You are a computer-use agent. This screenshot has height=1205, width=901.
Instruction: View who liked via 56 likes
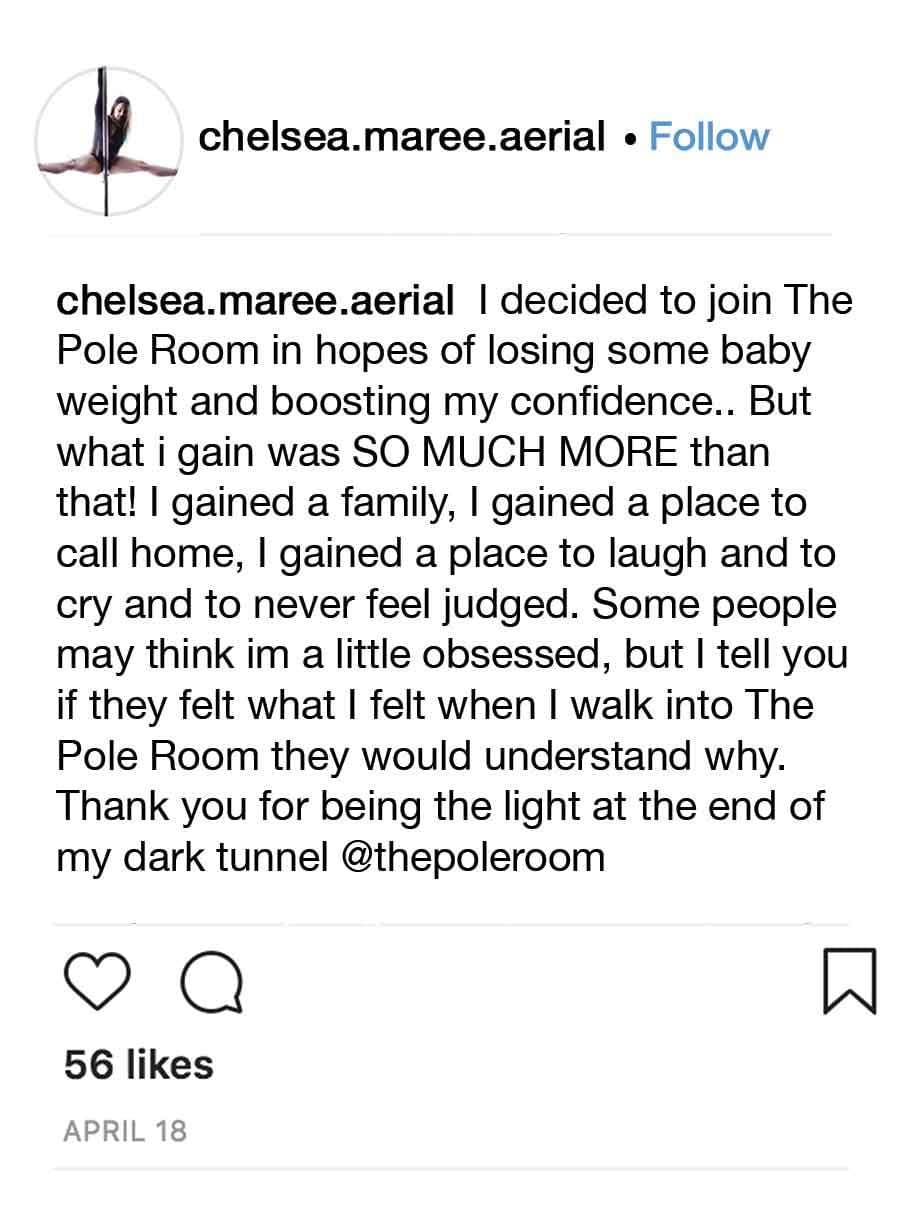[x=138, y=1065]
